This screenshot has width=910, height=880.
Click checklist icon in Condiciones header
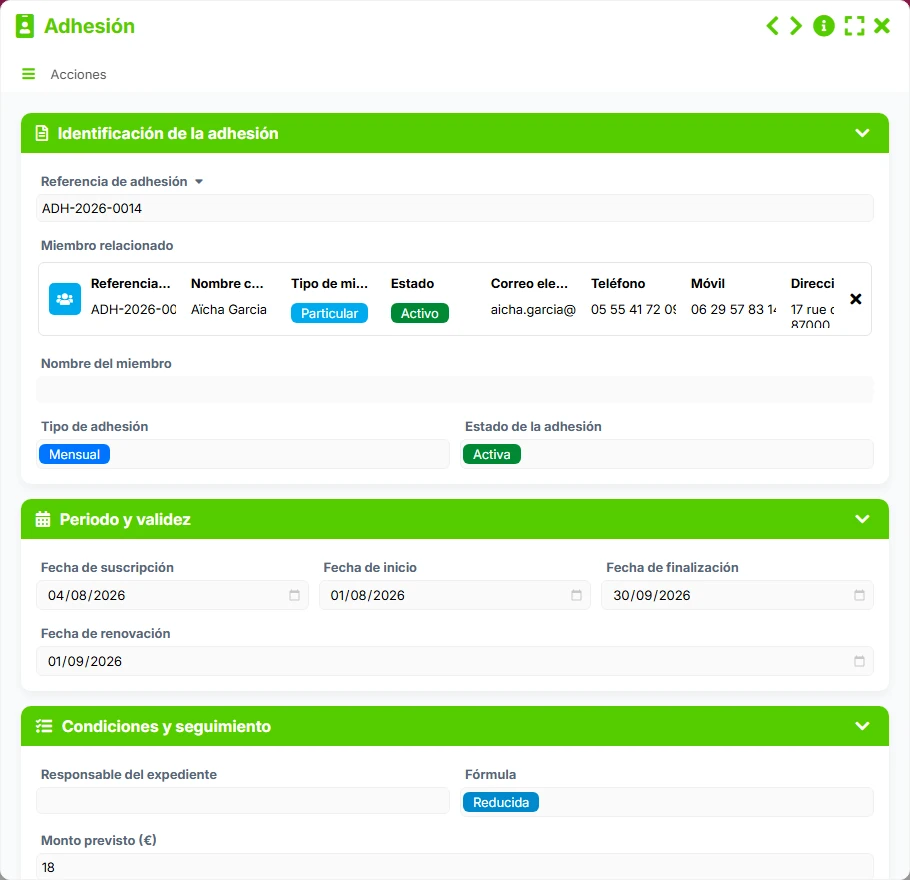(44, 726)
